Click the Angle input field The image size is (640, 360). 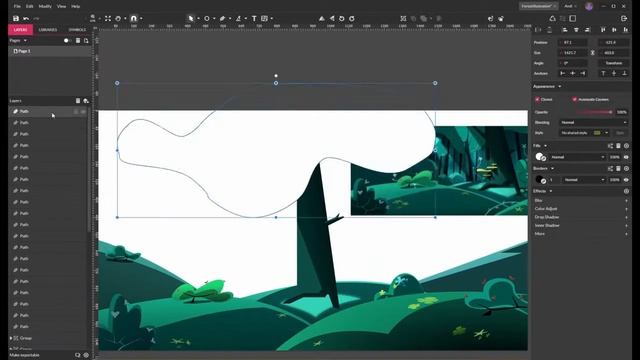tap(573, 63)
